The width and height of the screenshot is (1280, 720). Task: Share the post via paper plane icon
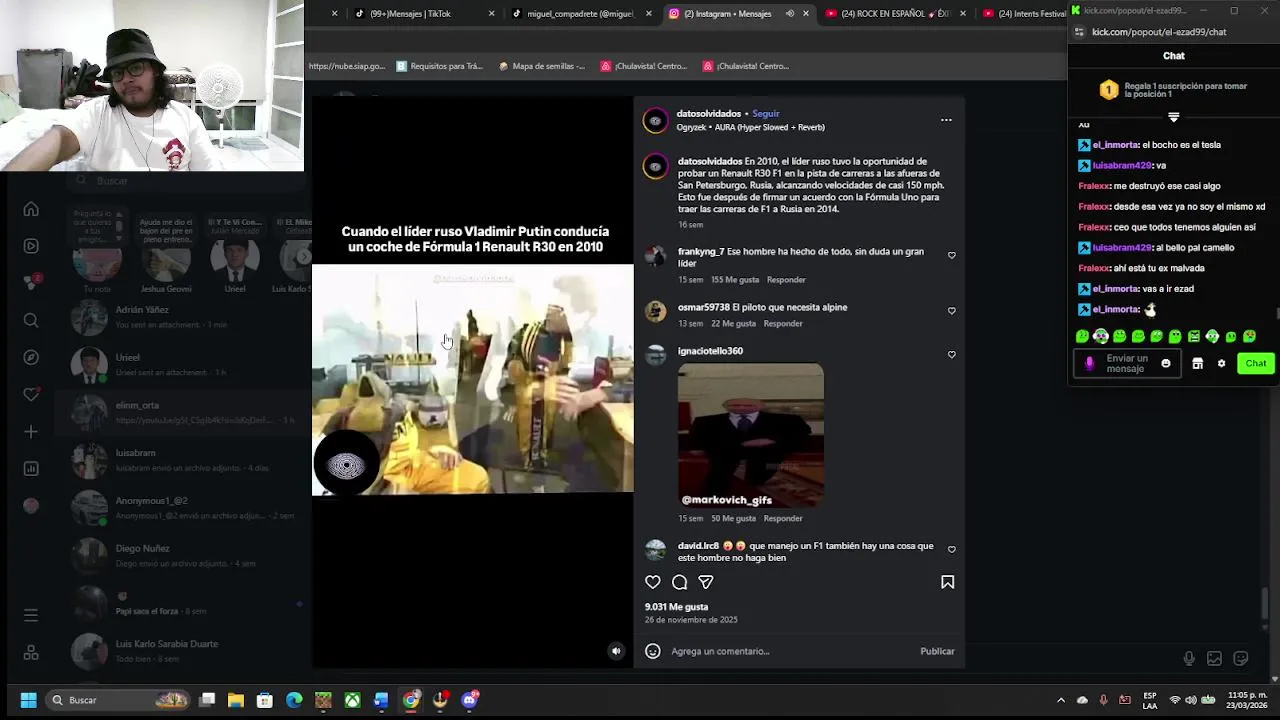(706, 582)
